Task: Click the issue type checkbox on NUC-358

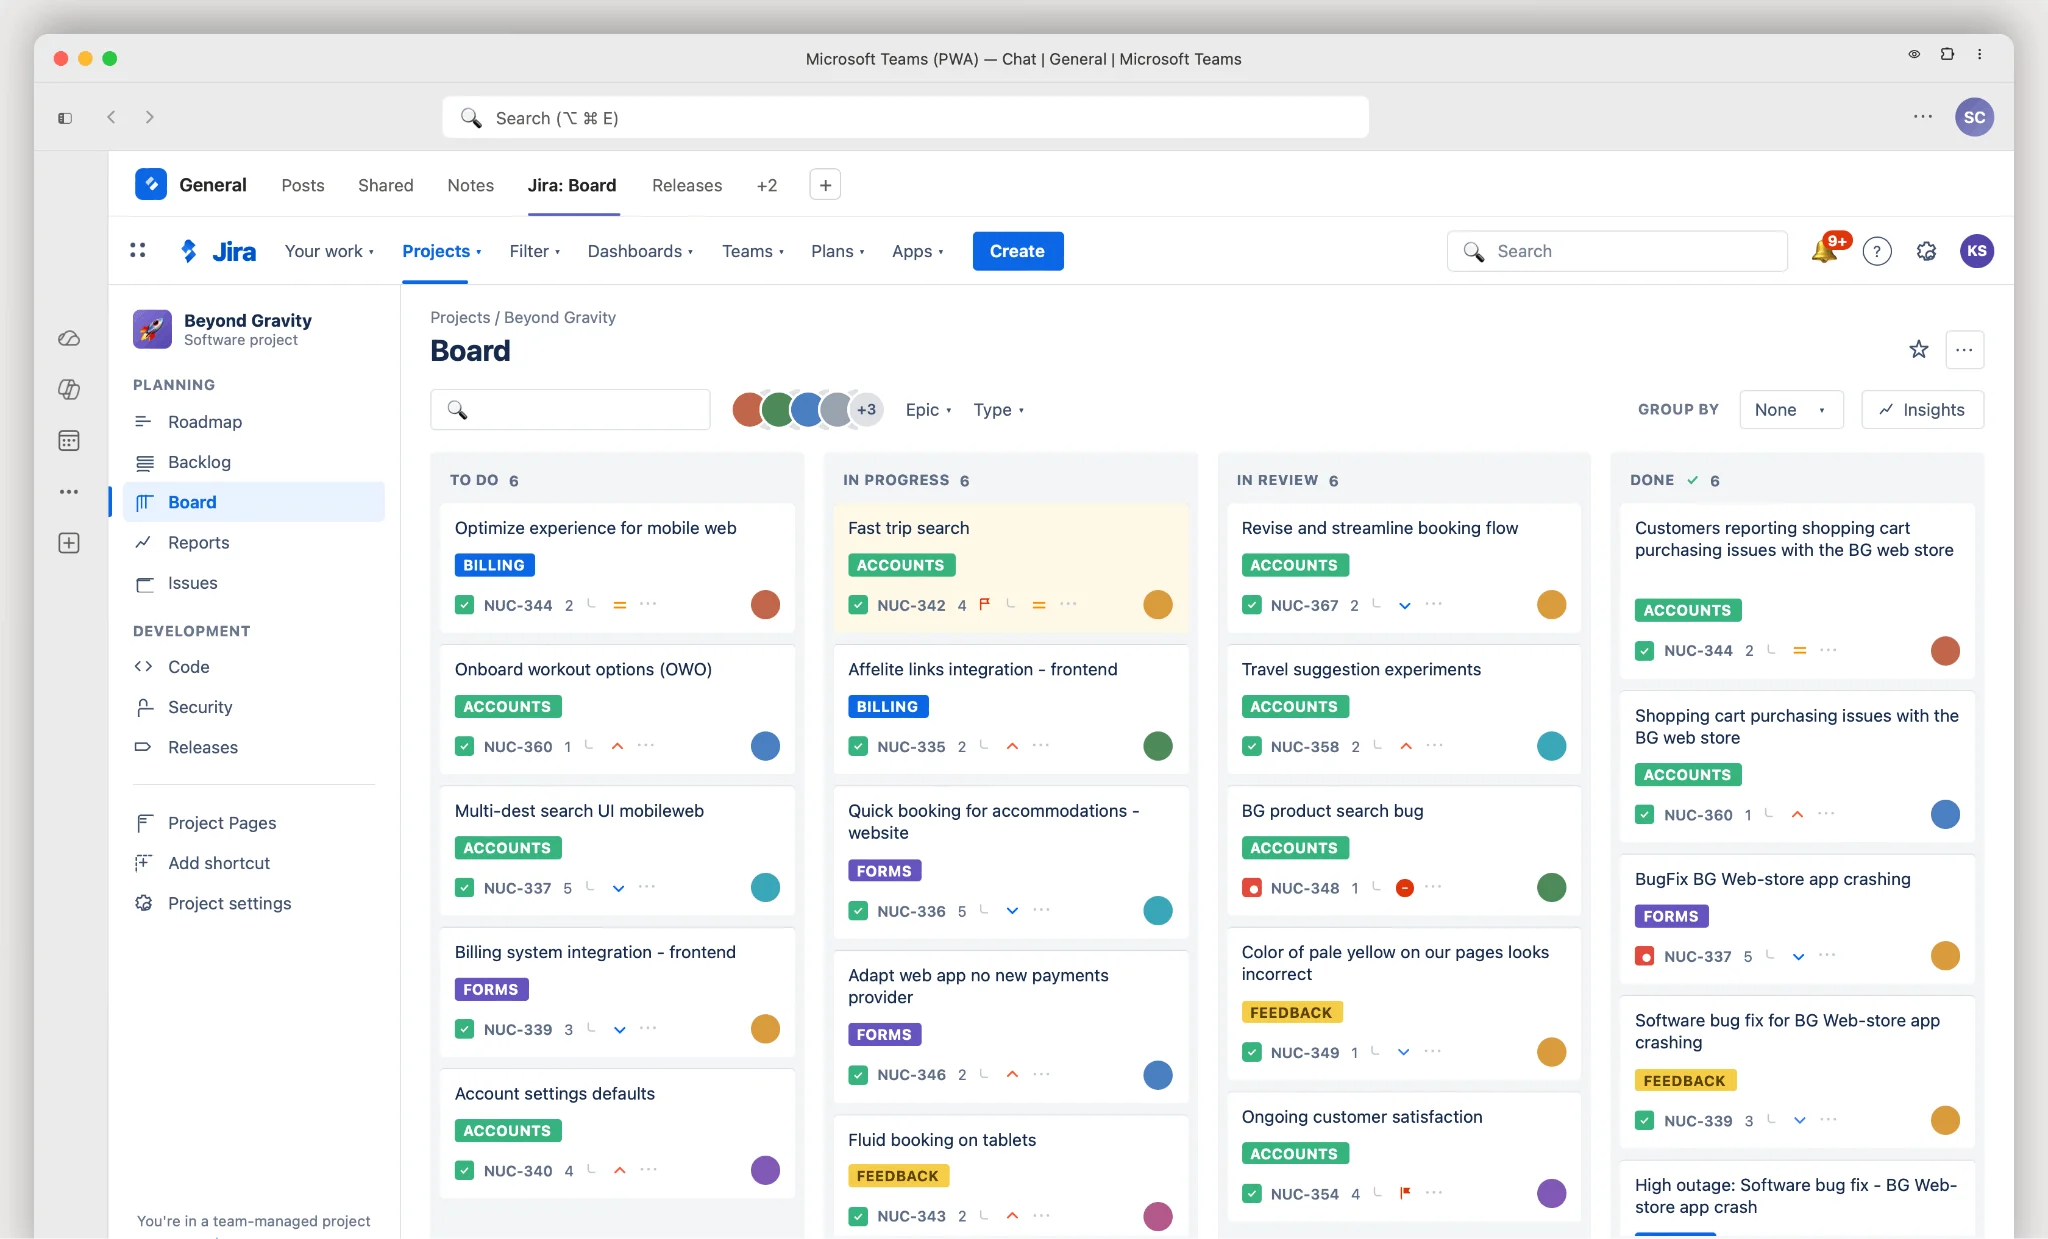Action: click(1251, 746)
